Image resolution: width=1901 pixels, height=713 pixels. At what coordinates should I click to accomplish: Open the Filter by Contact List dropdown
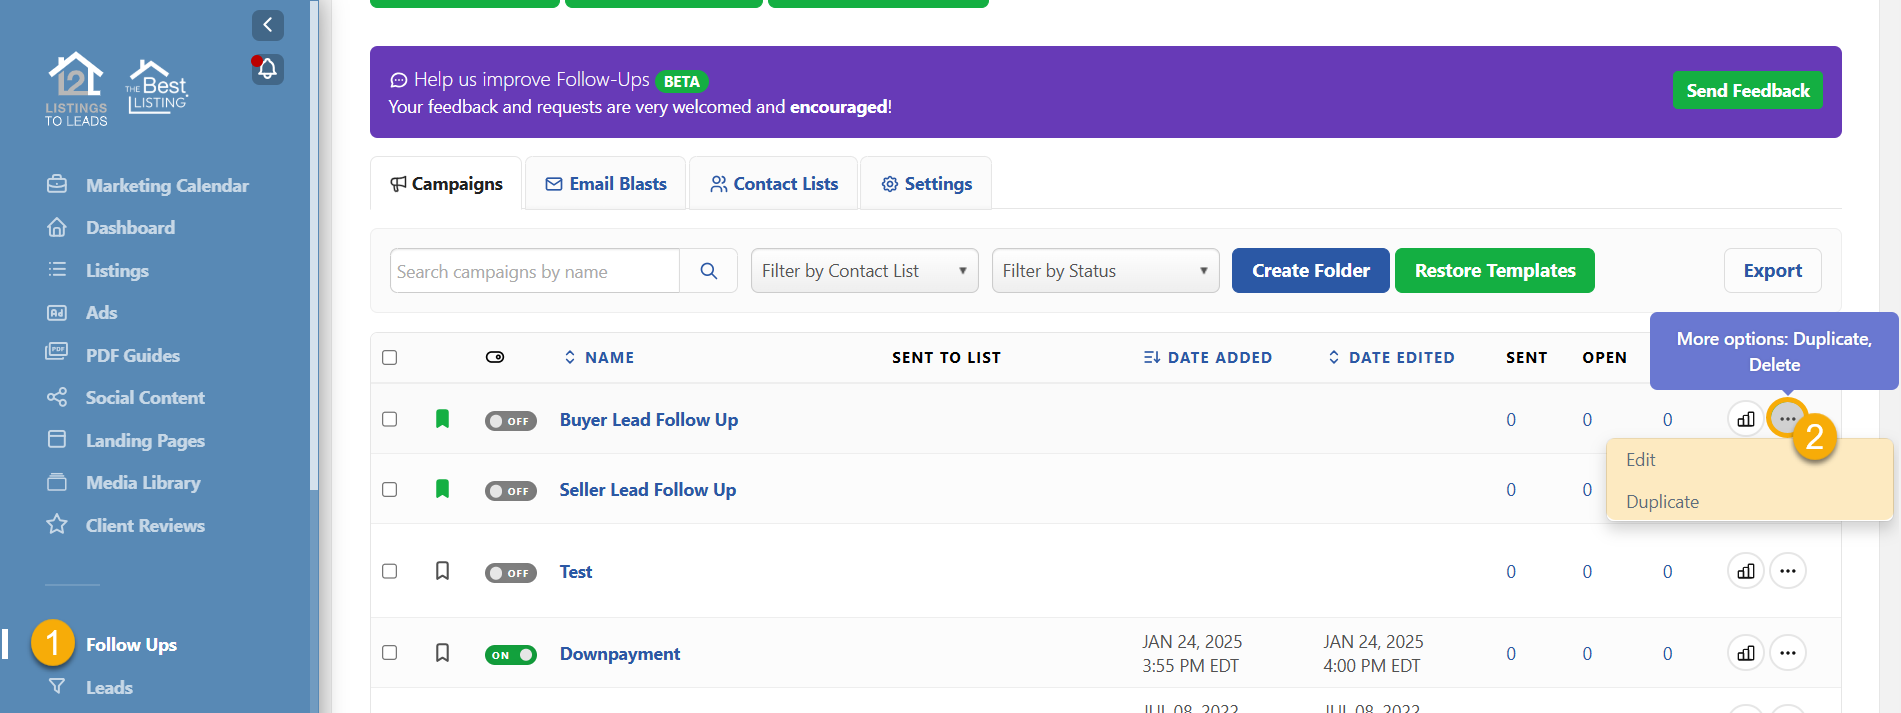pos(864,271)
